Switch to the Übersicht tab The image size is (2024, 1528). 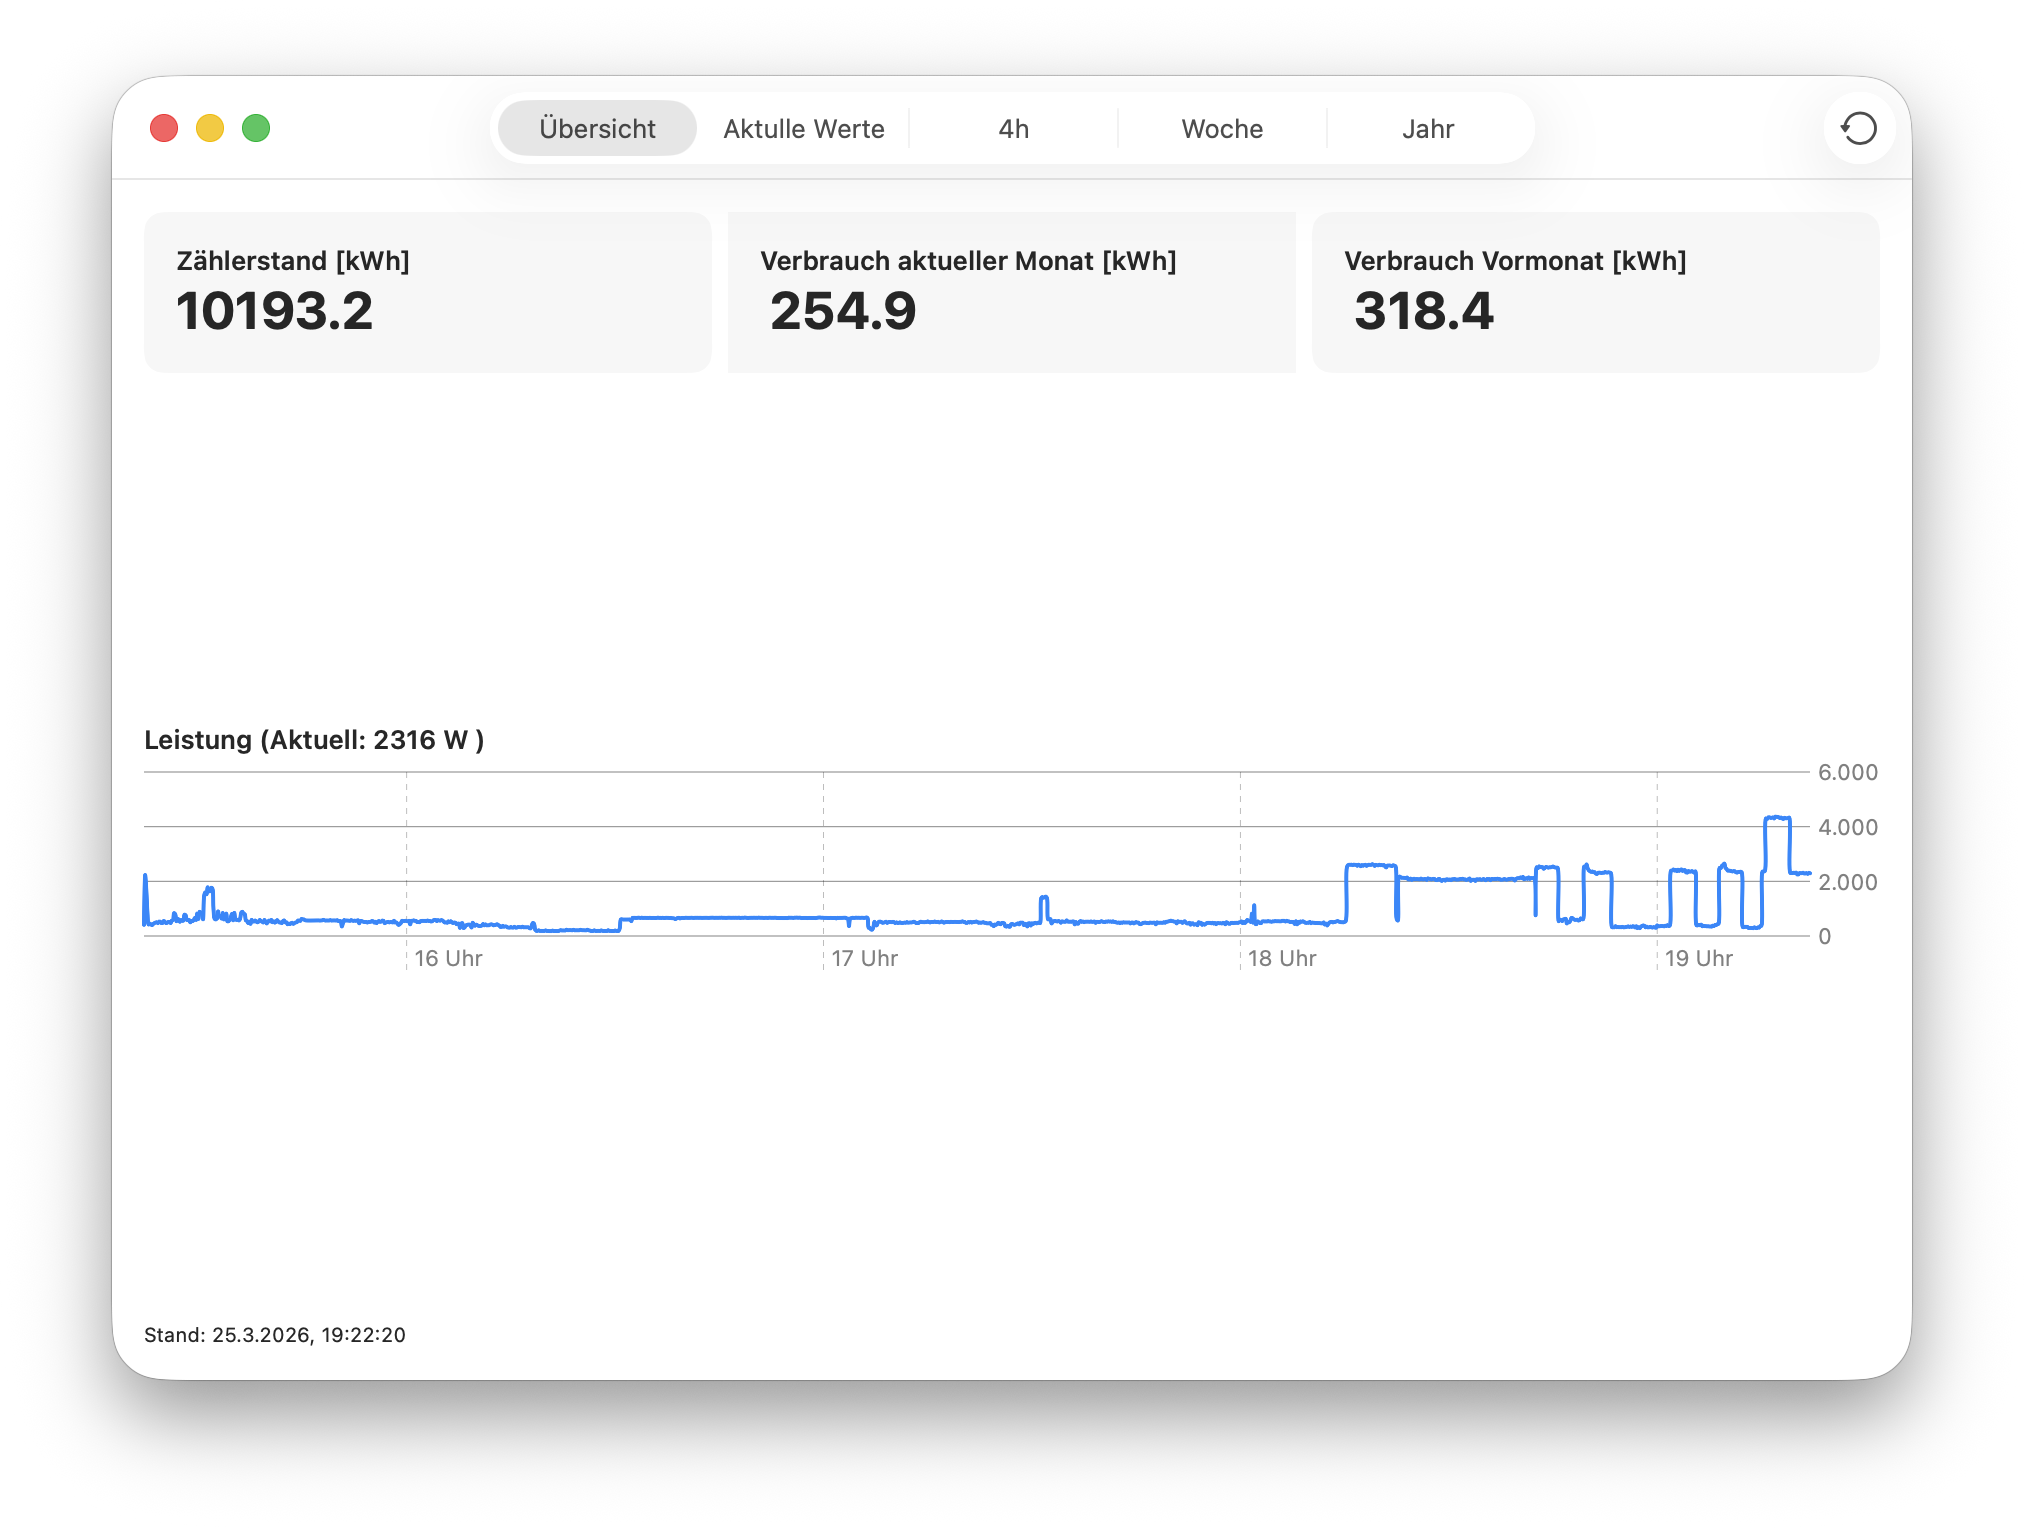[x=597, y=129]
